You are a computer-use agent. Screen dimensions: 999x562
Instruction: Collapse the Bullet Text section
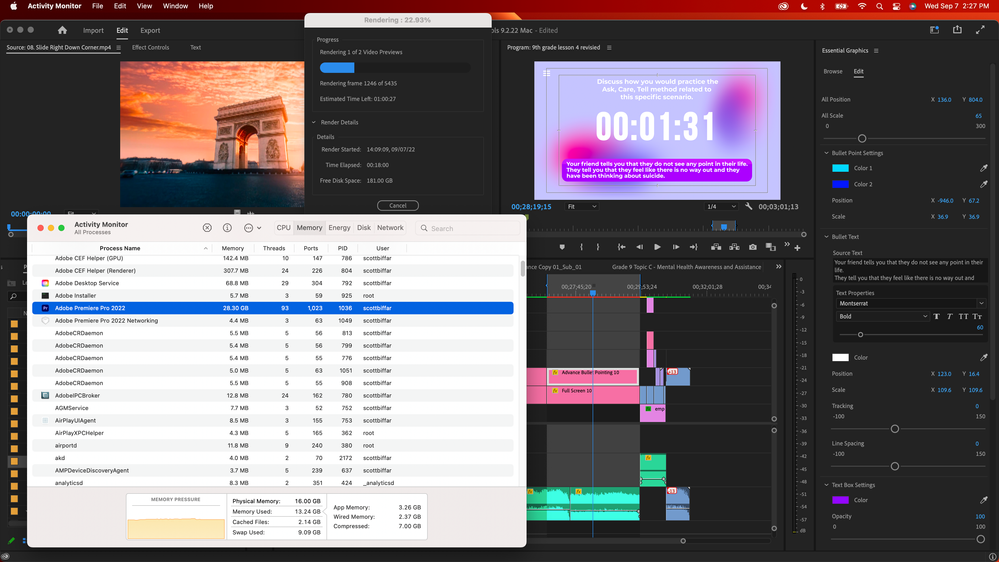[x=826, y=237]
